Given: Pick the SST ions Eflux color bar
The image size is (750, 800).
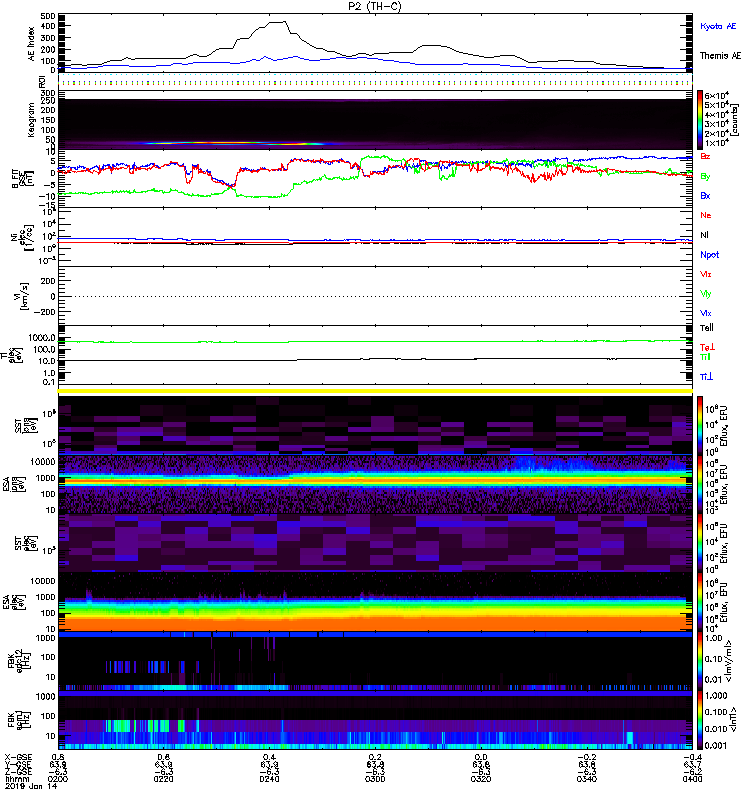Looking at the screenshot, I should pos(700,425).
